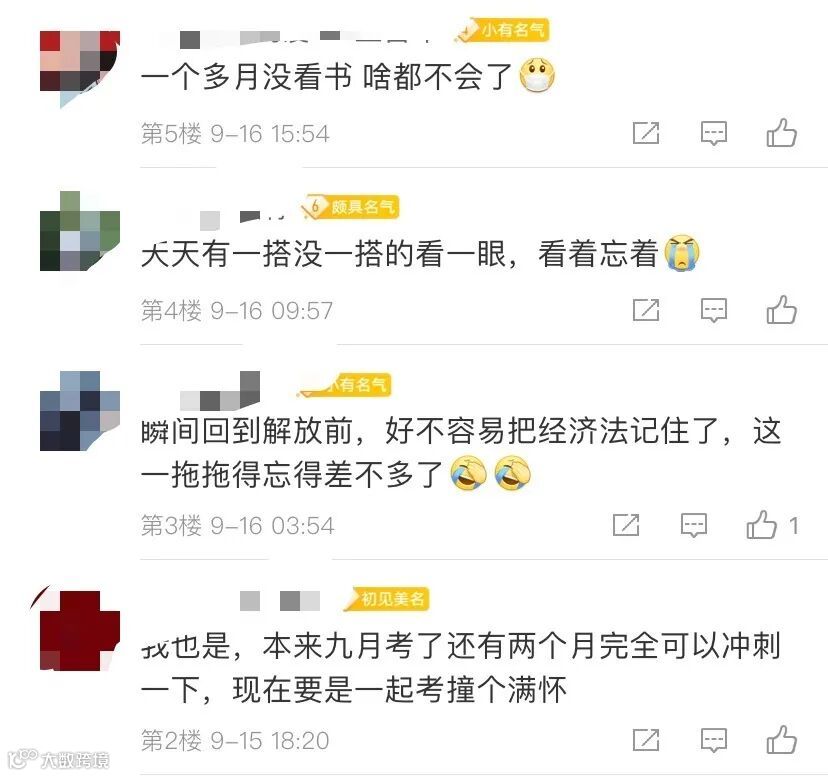Click the 颇具名气 level badge
Image resolution: width=828 pixels, height=776 pixels.
coord(350,206)
